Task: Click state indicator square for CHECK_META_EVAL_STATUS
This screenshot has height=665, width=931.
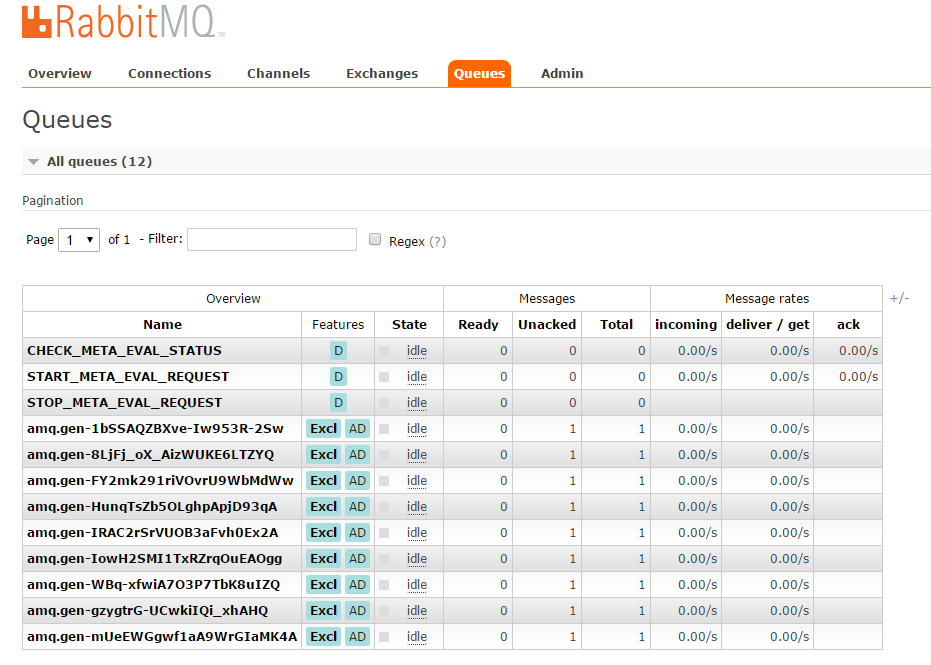Action: pos(384,351)
